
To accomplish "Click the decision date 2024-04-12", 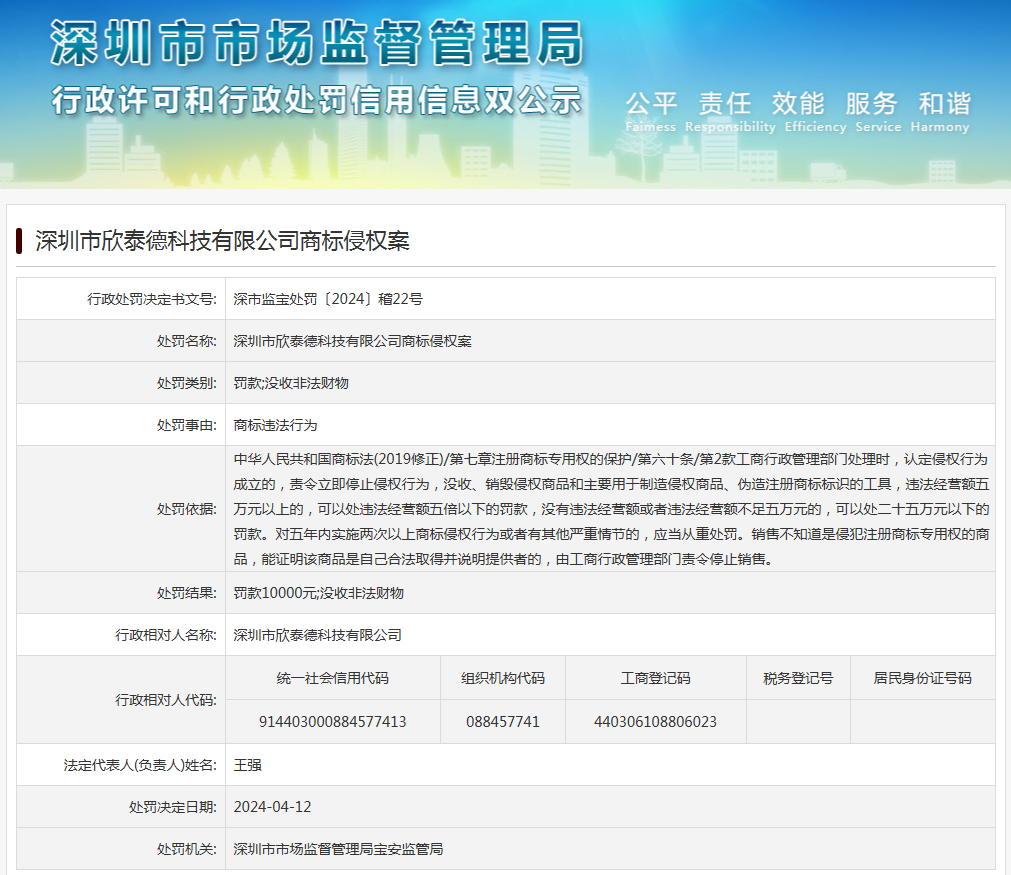I will click(x=272, y=807).
